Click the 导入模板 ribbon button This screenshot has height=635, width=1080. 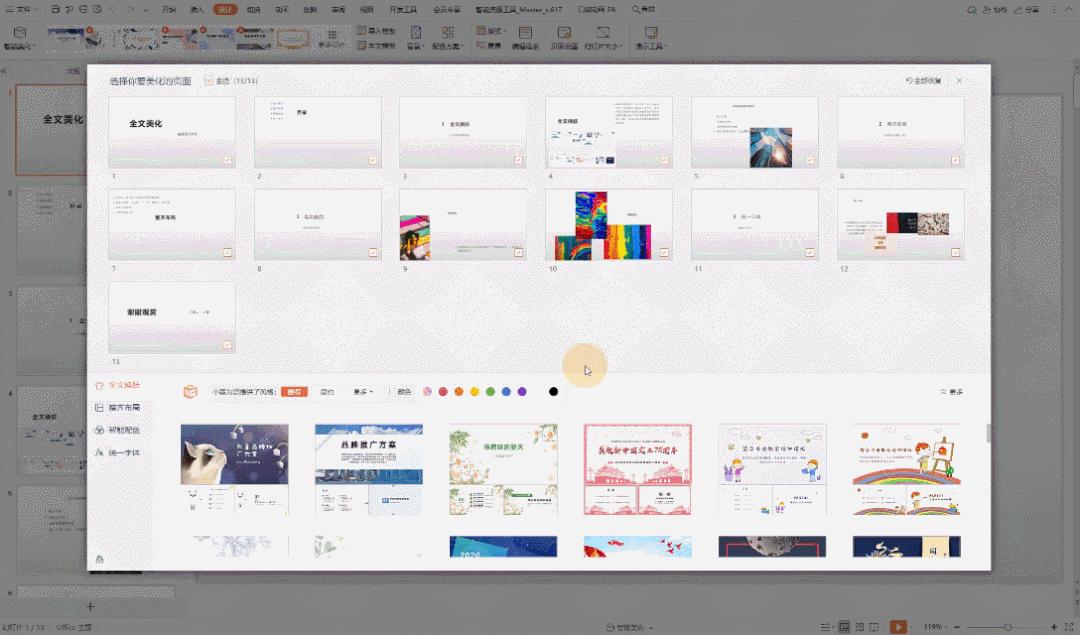[x=376, y=31]
